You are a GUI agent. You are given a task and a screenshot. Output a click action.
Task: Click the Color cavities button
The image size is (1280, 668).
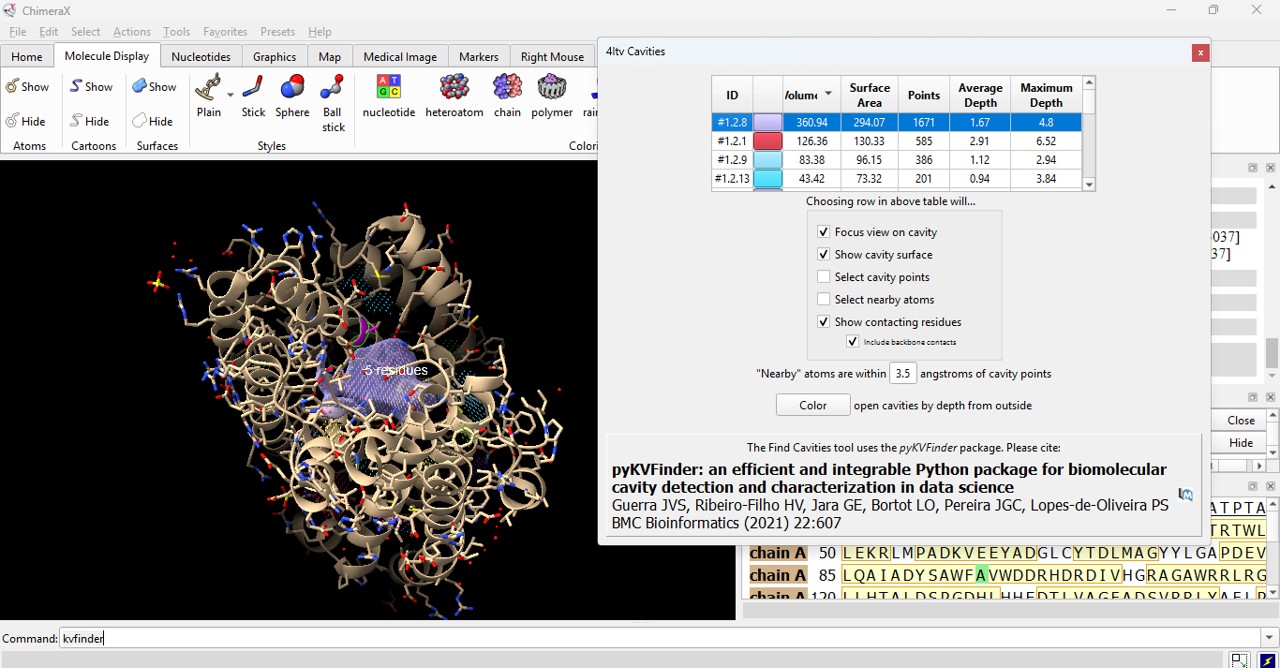[813, 405]
